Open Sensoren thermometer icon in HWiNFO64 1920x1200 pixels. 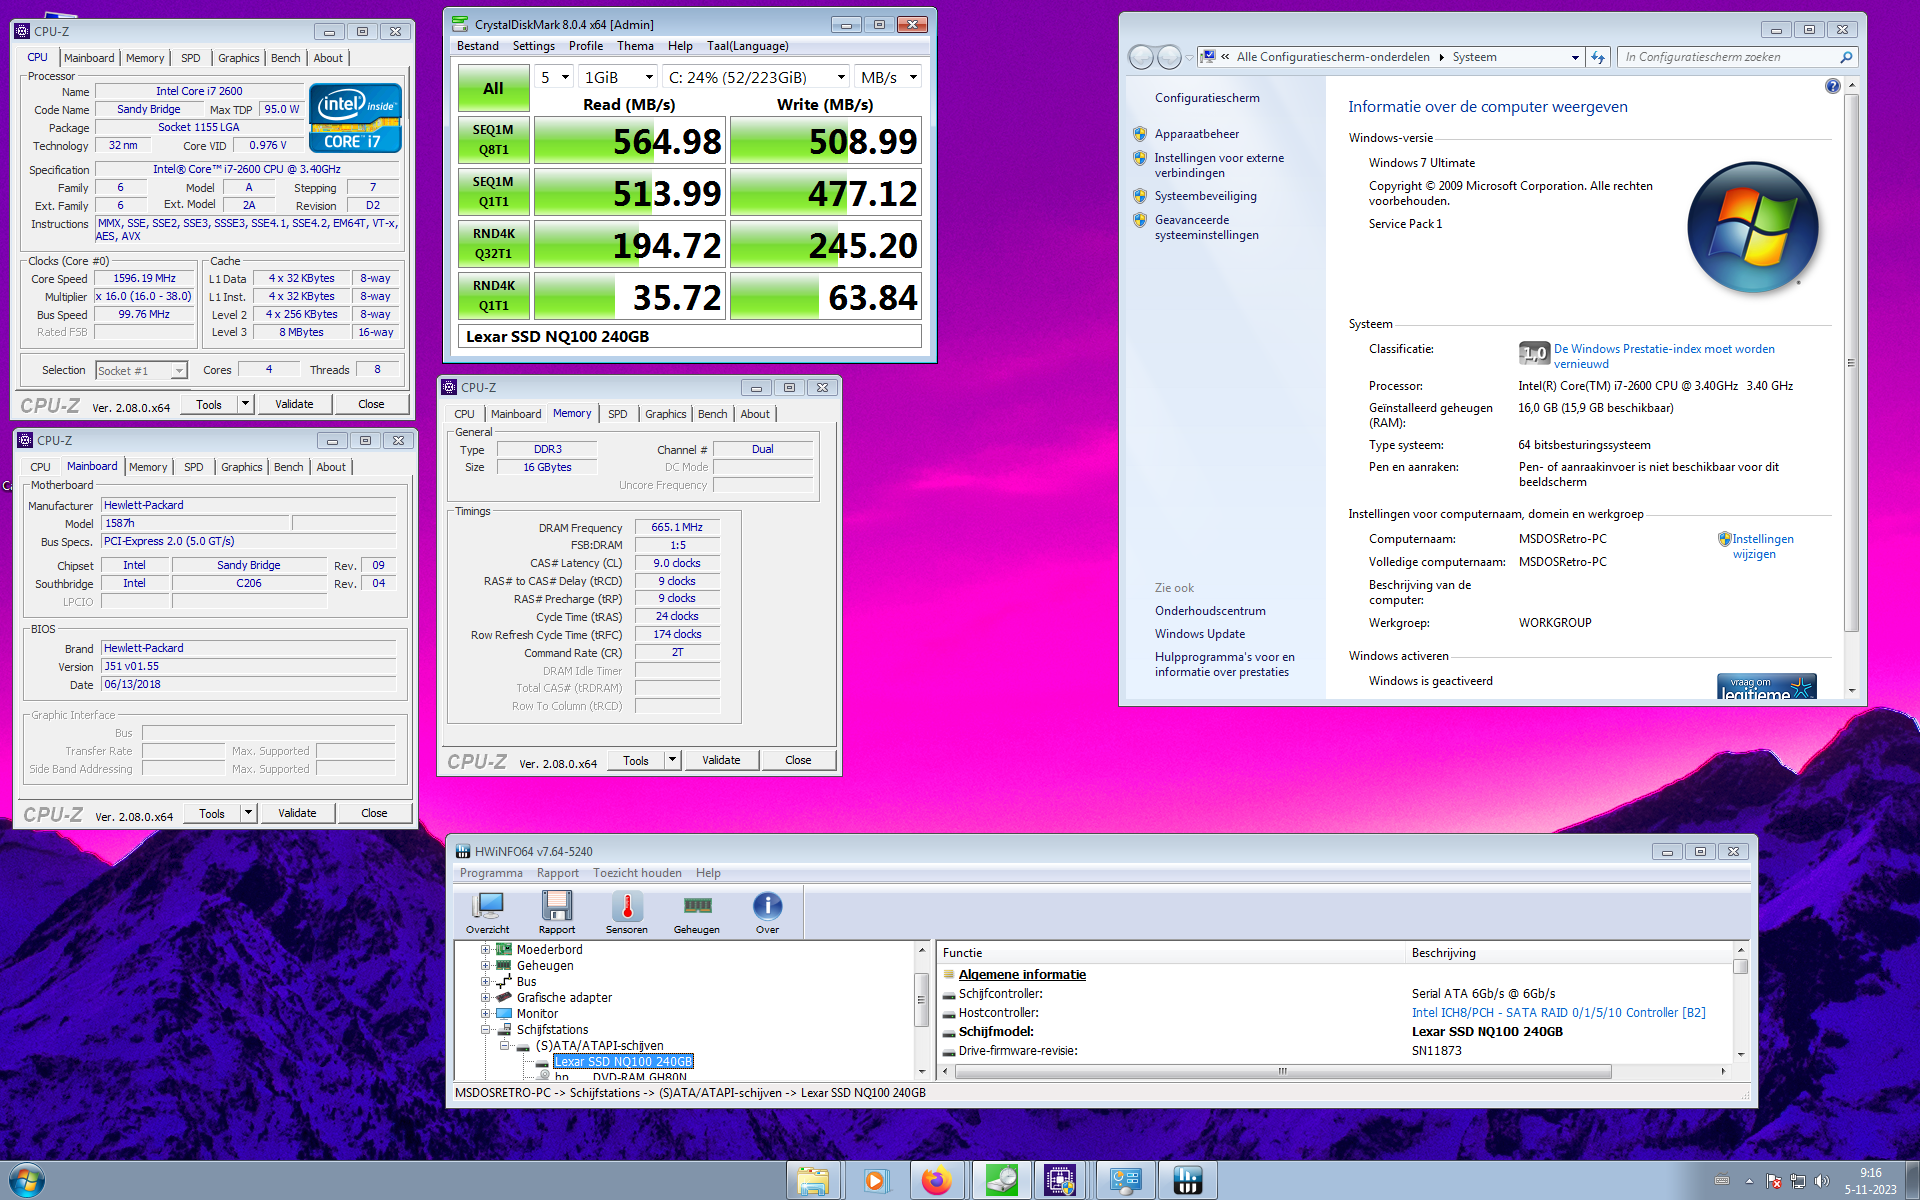[x=627, y=912]
